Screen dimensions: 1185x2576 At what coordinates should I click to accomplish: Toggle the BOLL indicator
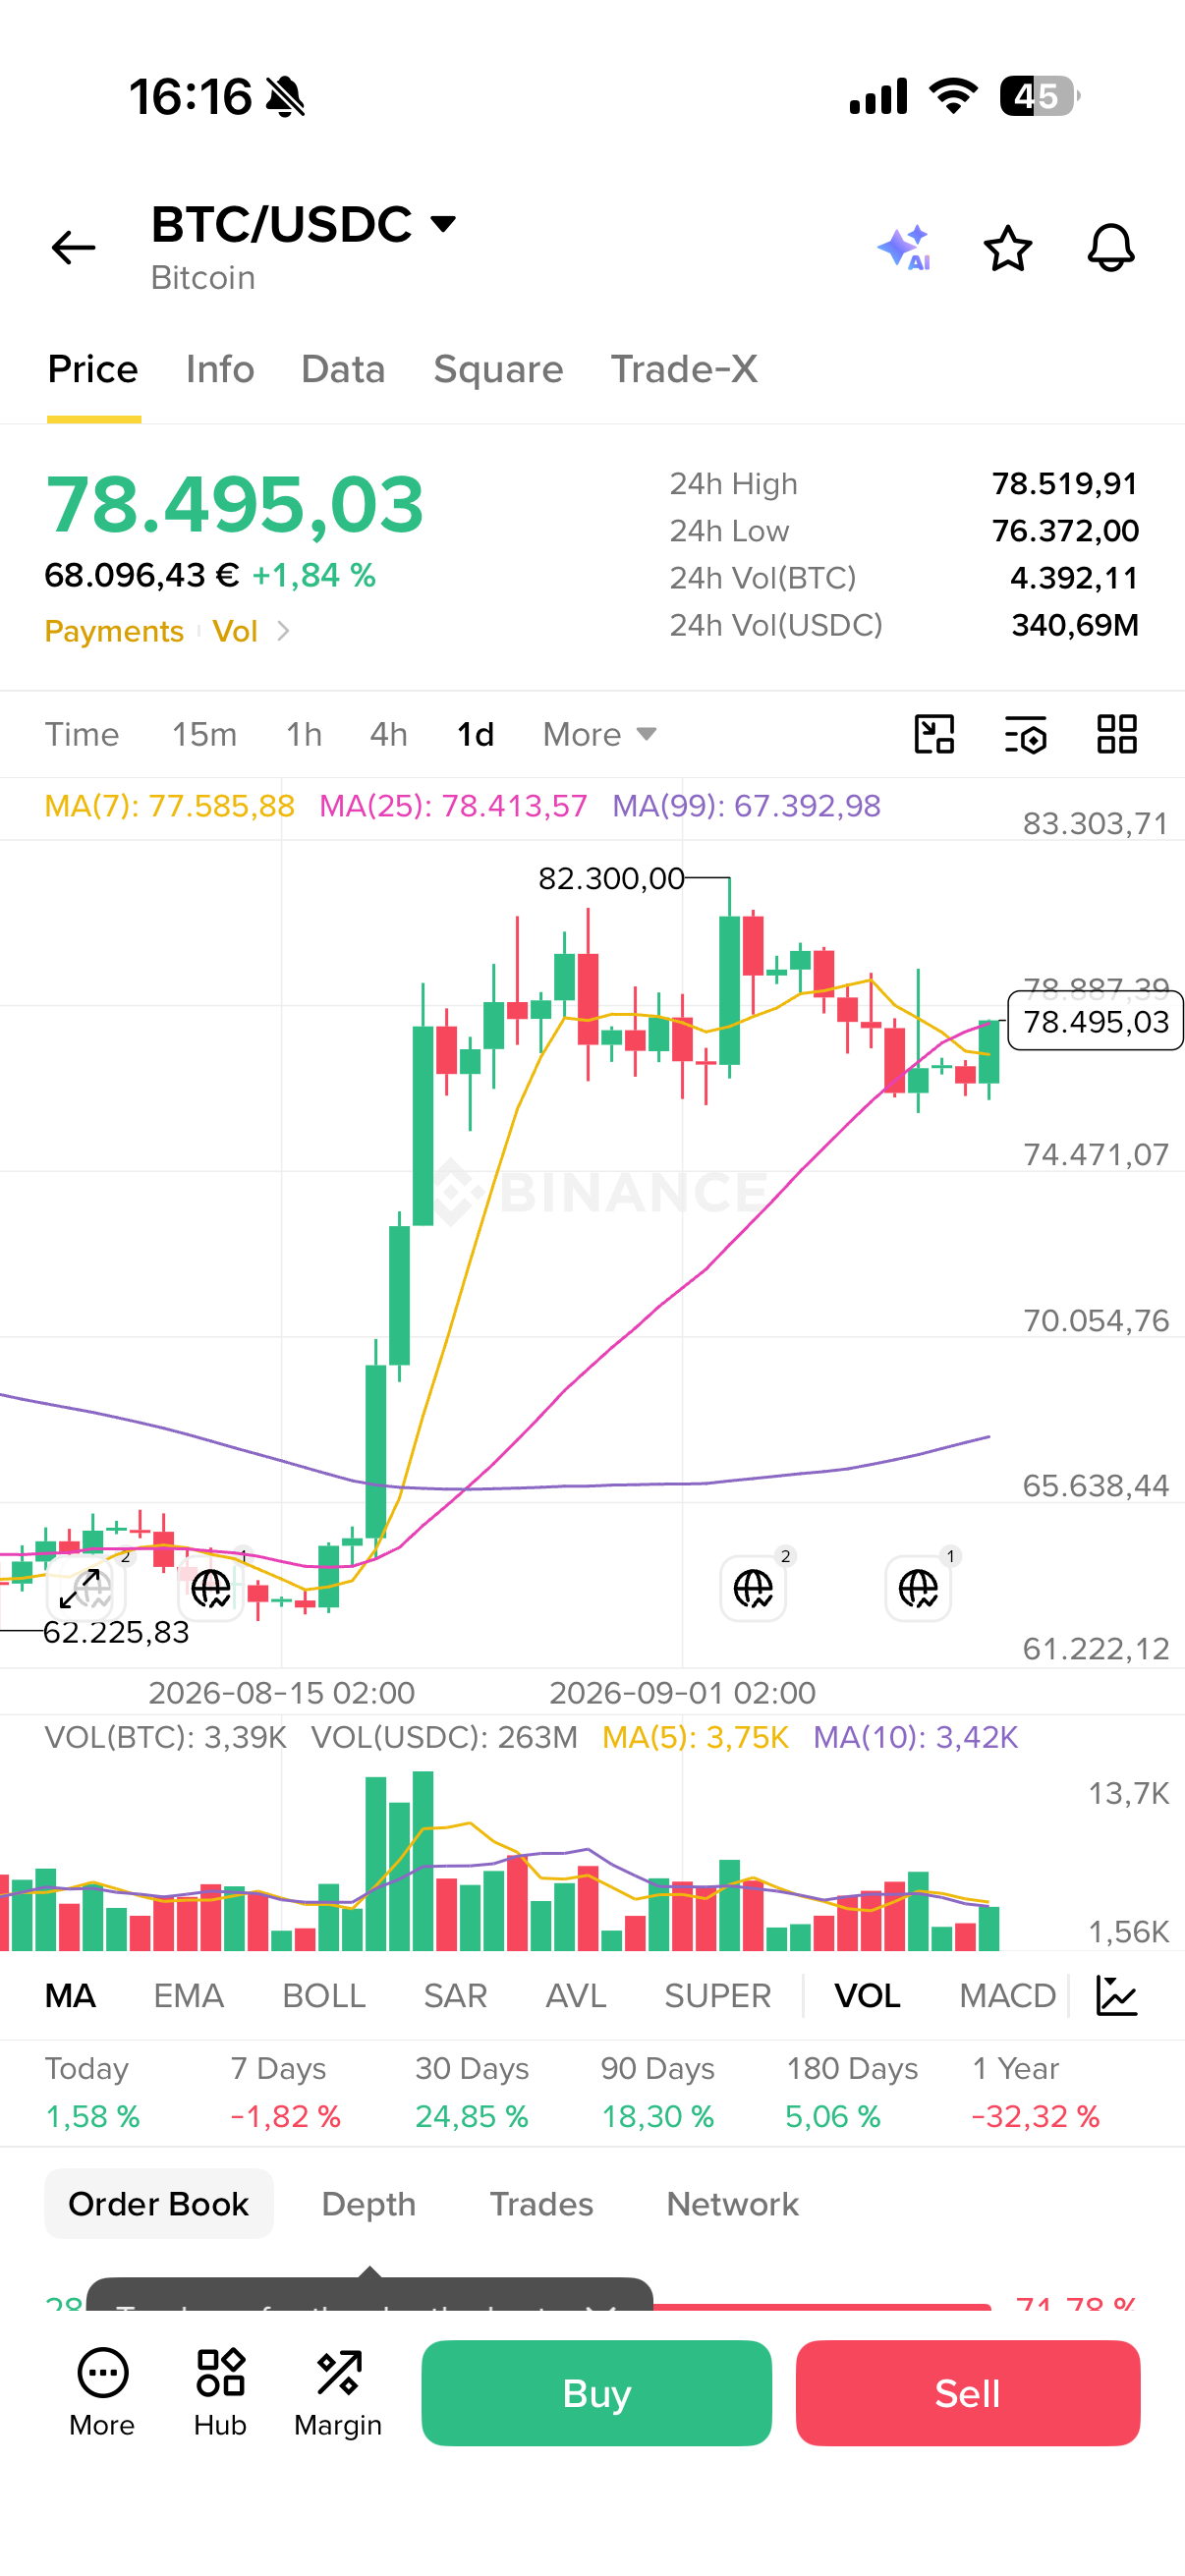[x=324, y=1996]
